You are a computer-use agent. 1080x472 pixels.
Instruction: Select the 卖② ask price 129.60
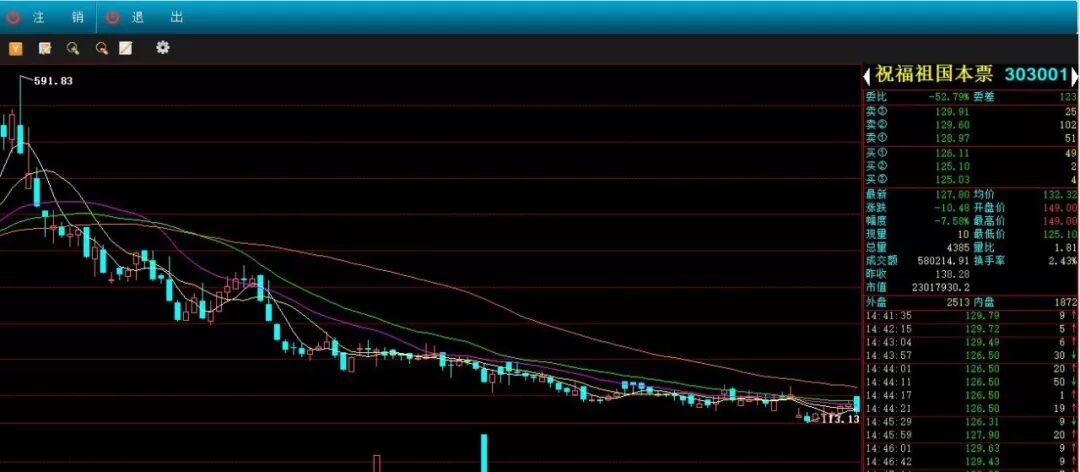pos(955,125)
